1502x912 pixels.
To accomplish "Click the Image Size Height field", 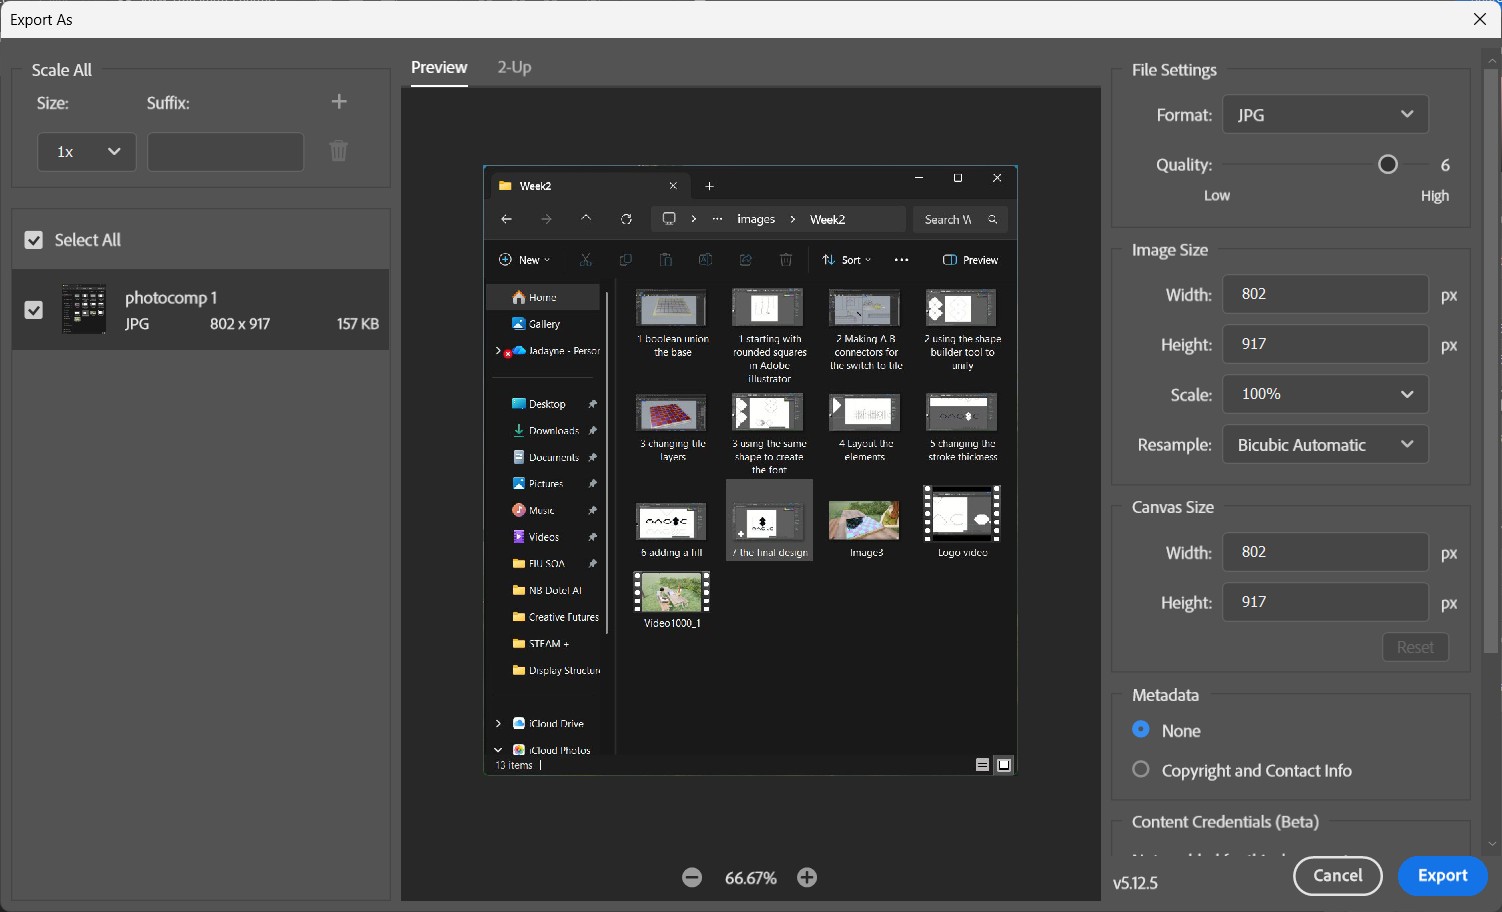I will click(1325, 344).
